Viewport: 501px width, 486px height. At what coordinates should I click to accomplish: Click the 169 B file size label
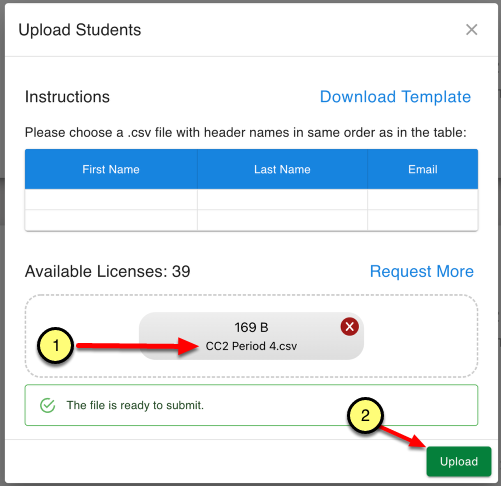pyautogui.click(x=251, y=327)
